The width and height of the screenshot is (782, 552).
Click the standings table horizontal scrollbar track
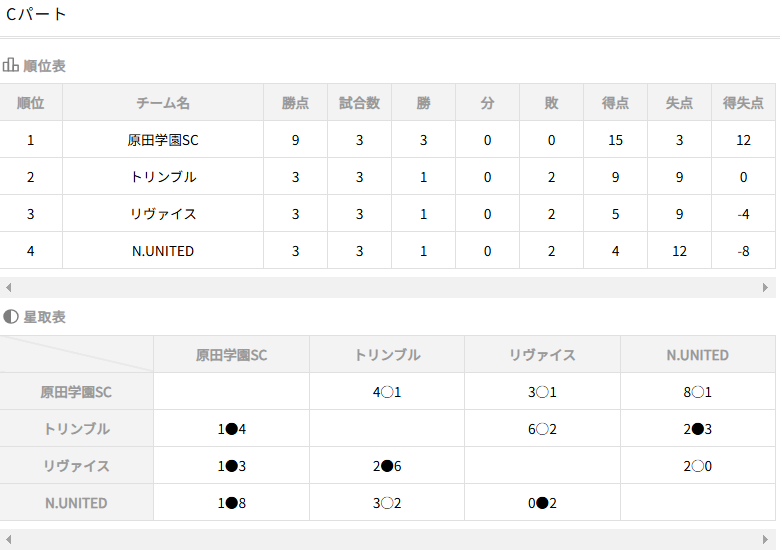tap(388, 288)
